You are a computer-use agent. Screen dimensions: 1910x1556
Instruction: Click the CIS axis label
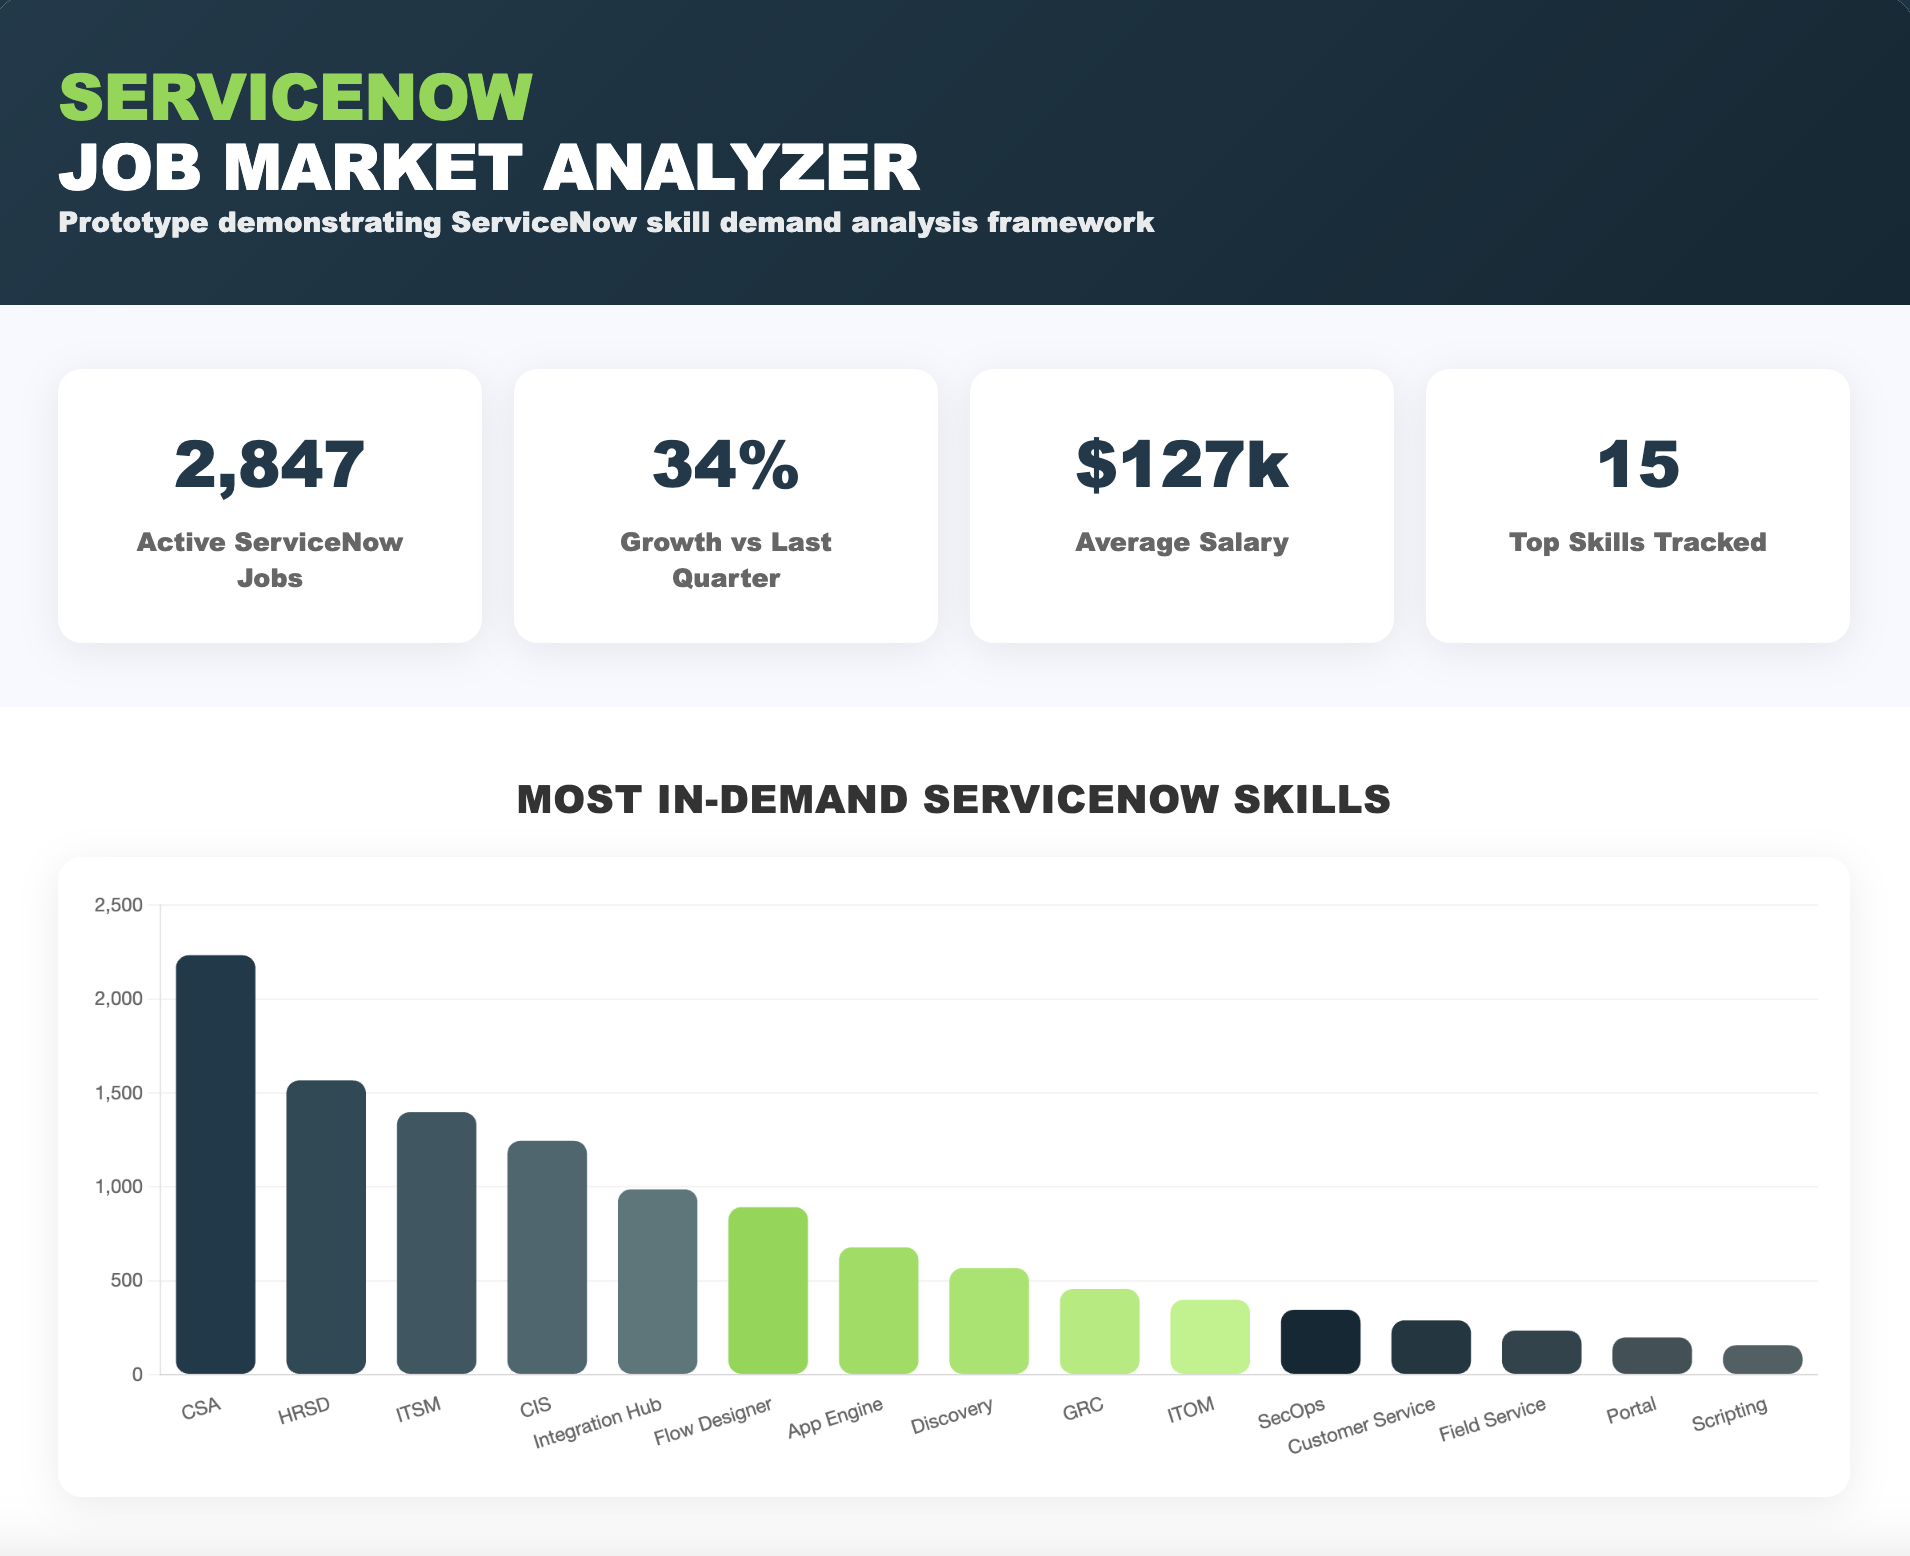point(535,1407)
